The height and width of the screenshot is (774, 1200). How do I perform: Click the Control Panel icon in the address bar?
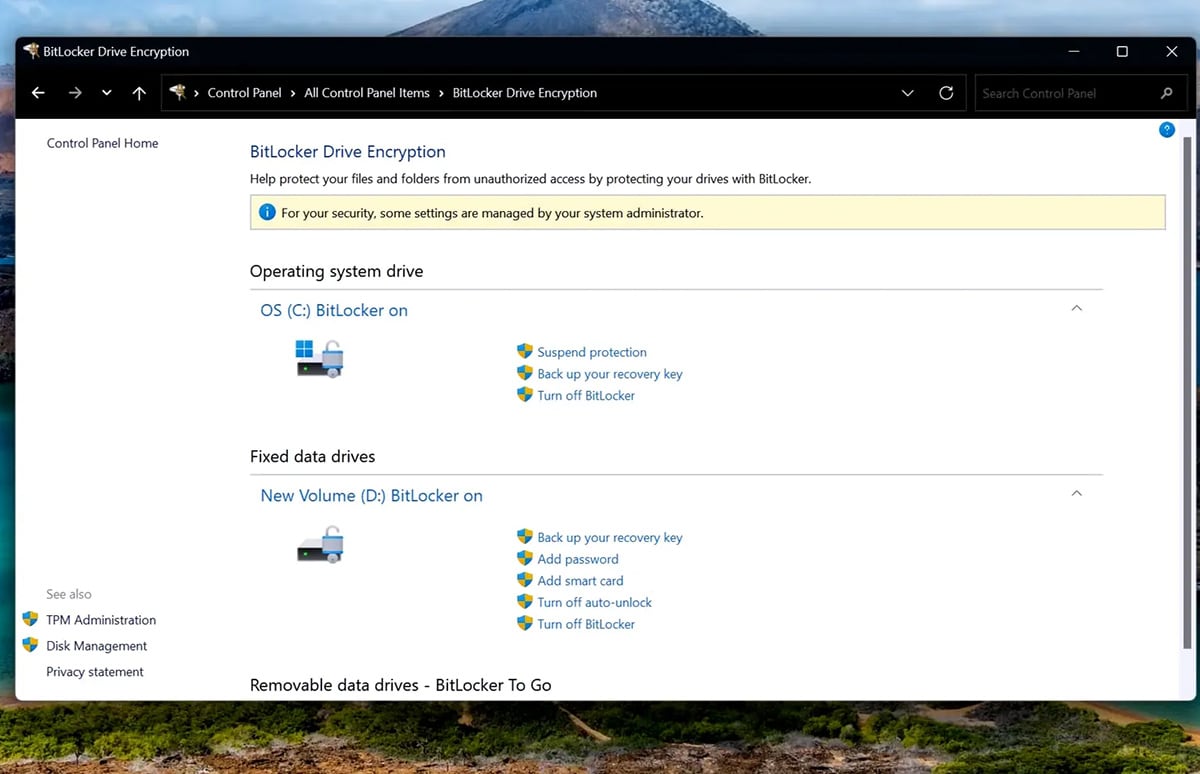coord(178,92)
